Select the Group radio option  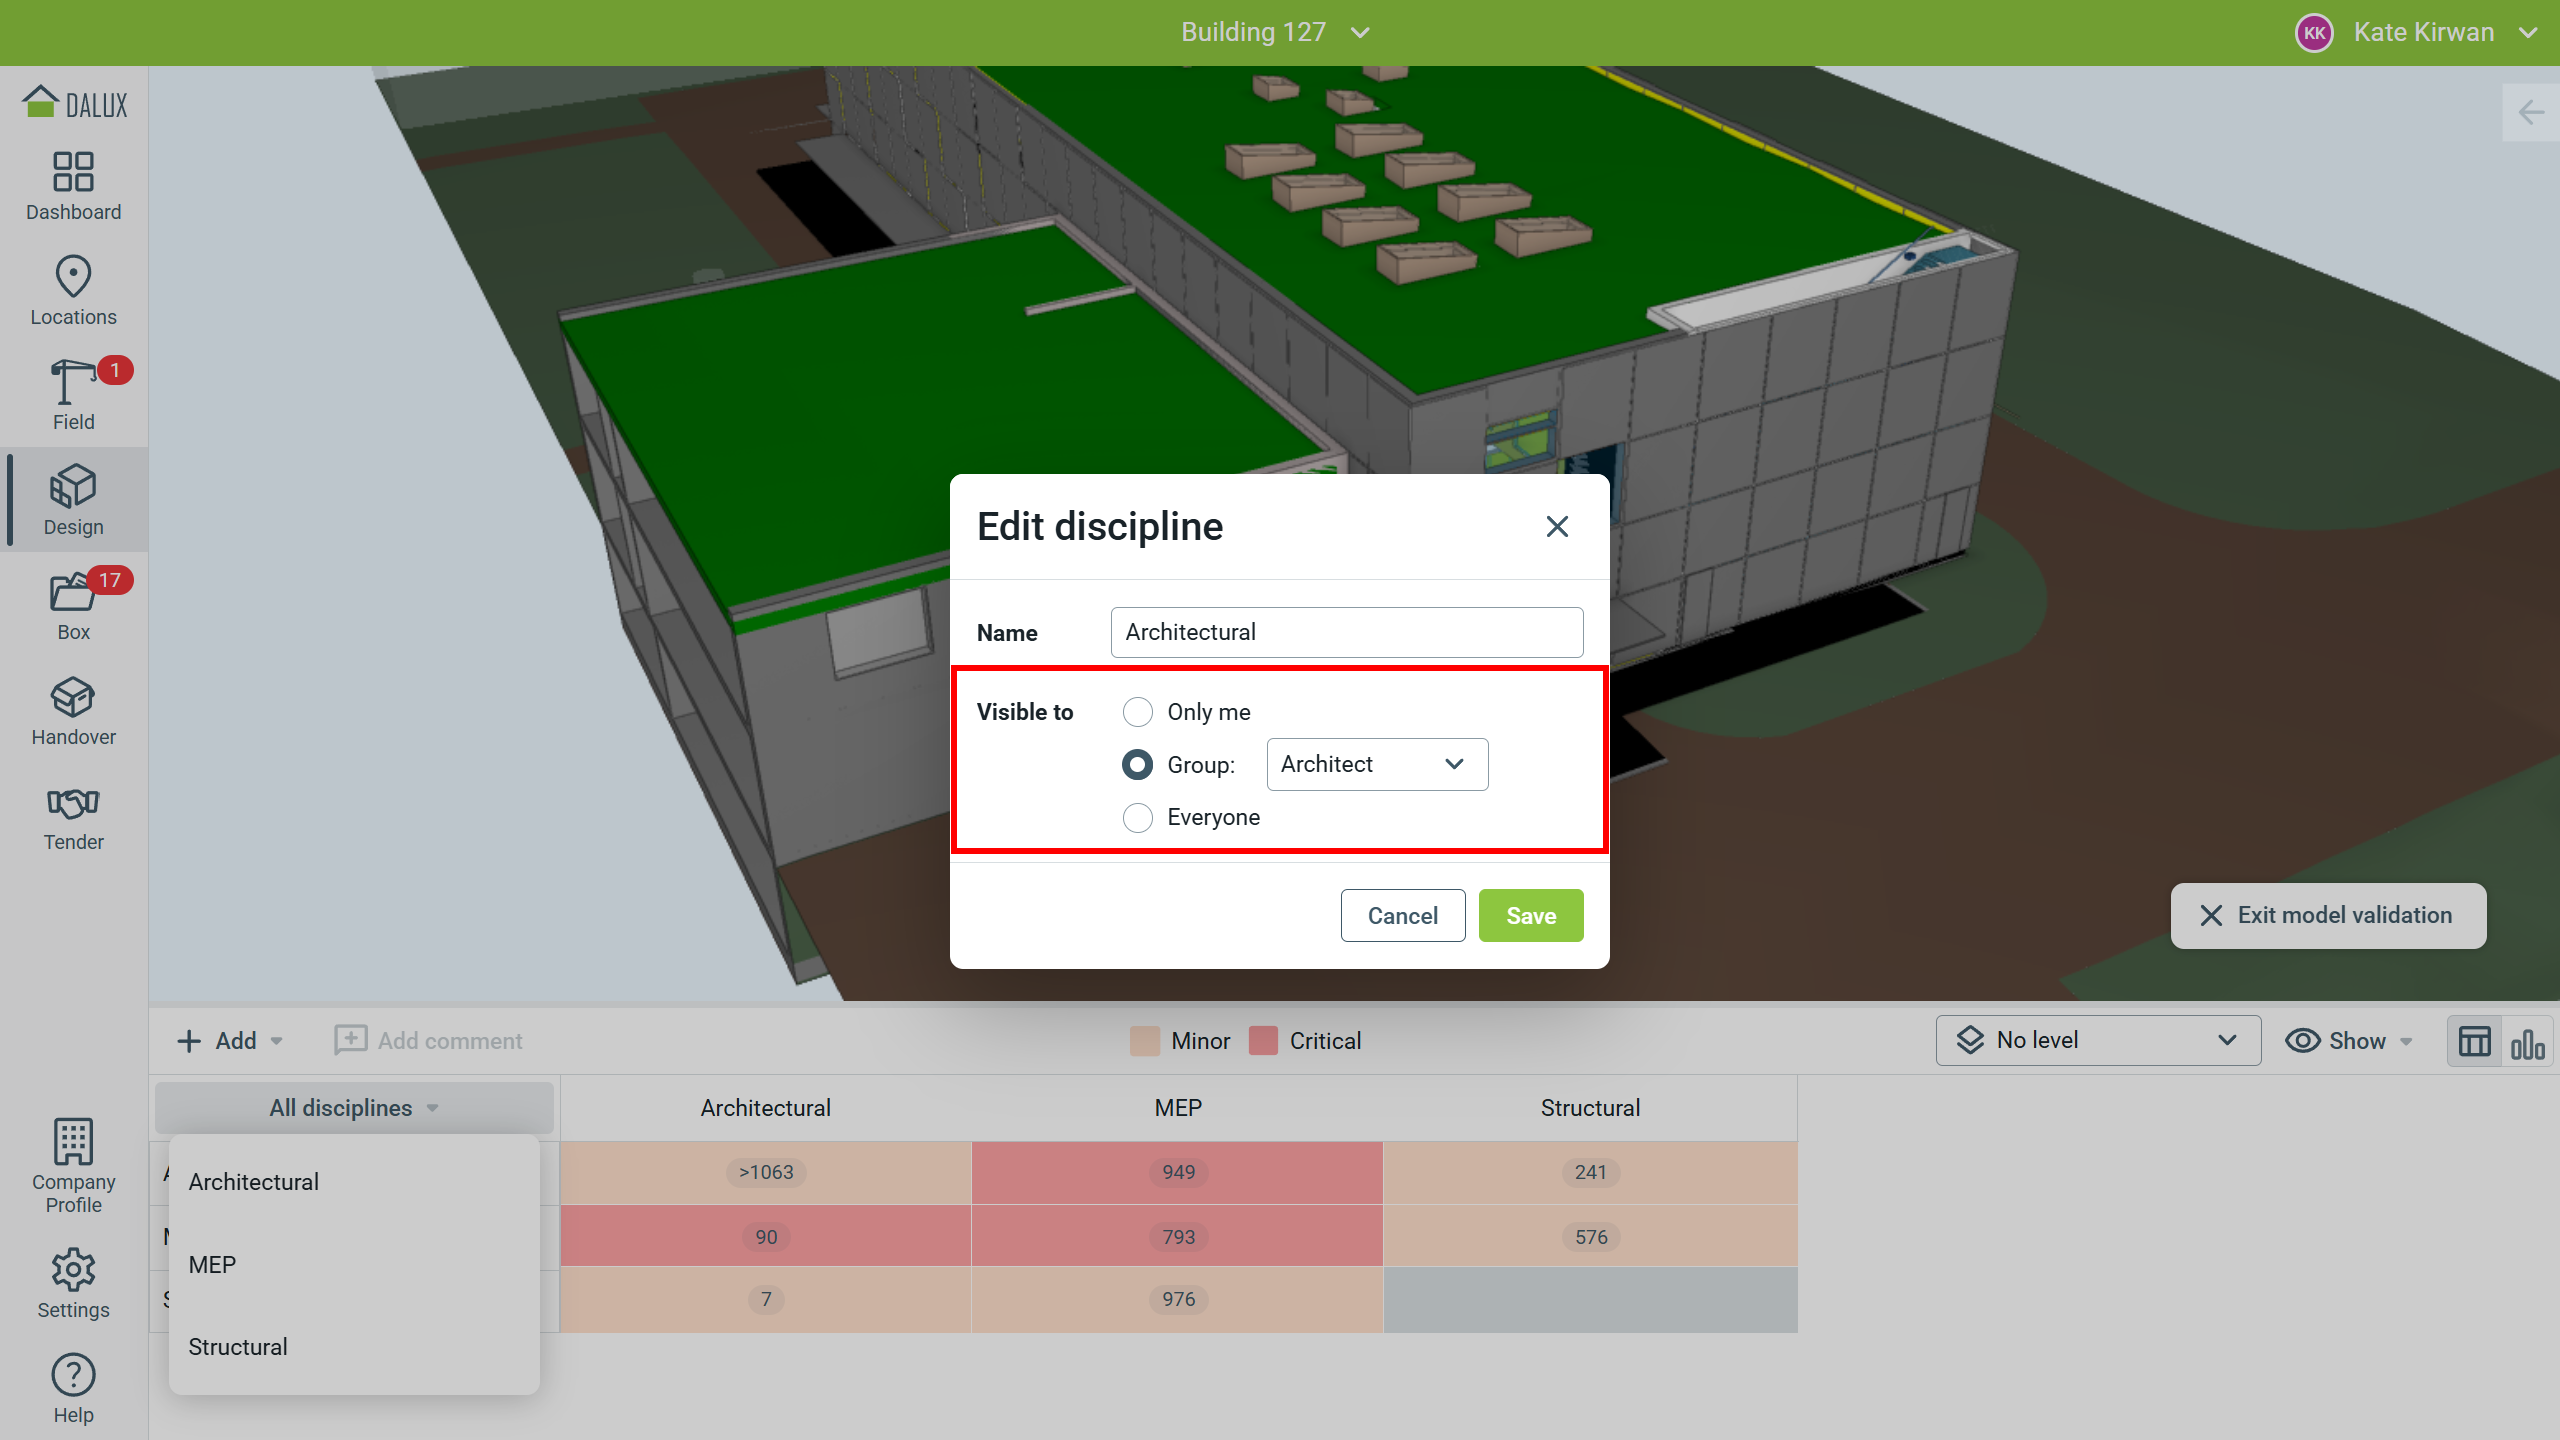pyautogui.click(x=1138, y=765)
